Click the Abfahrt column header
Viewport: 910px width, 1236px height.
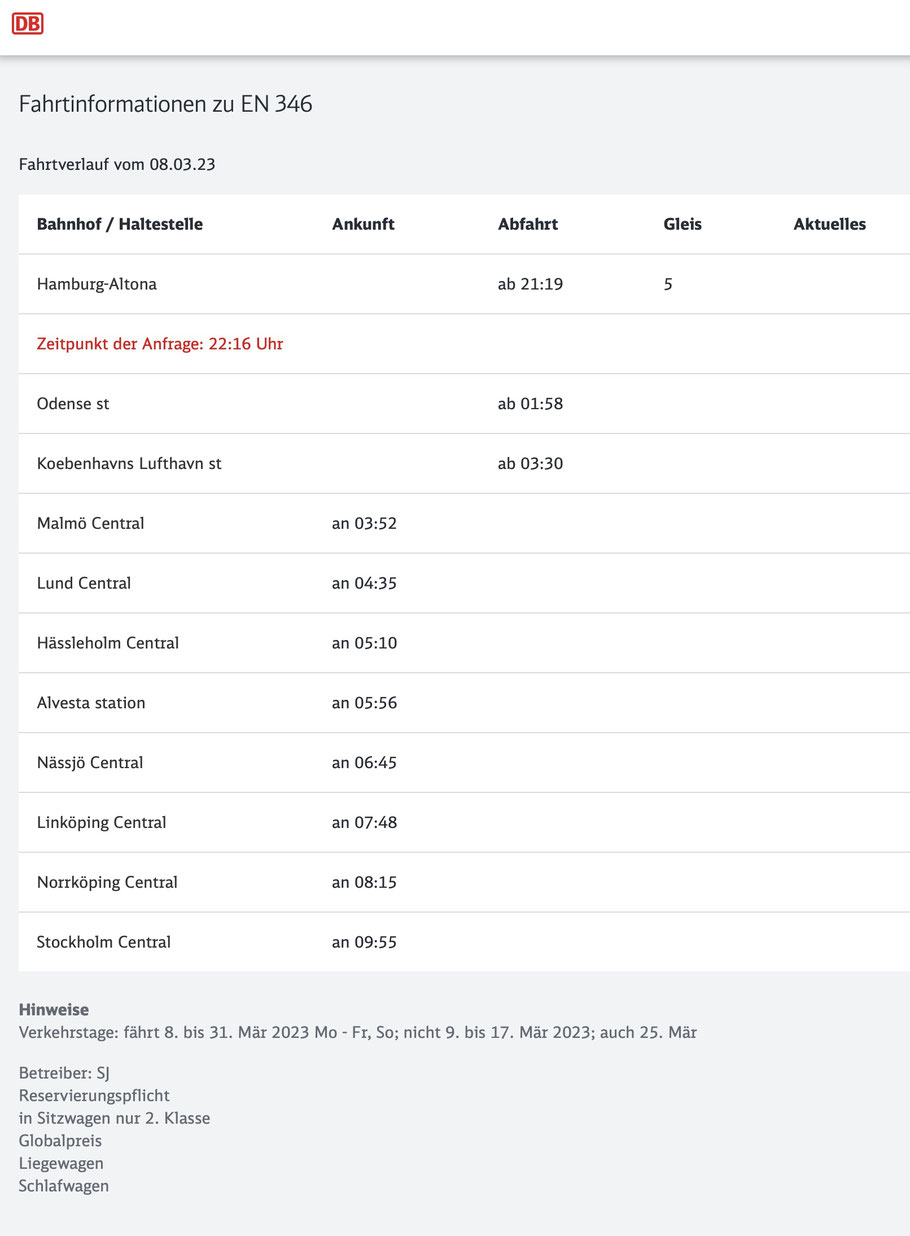pyautogui.click(x=528, y=224)
